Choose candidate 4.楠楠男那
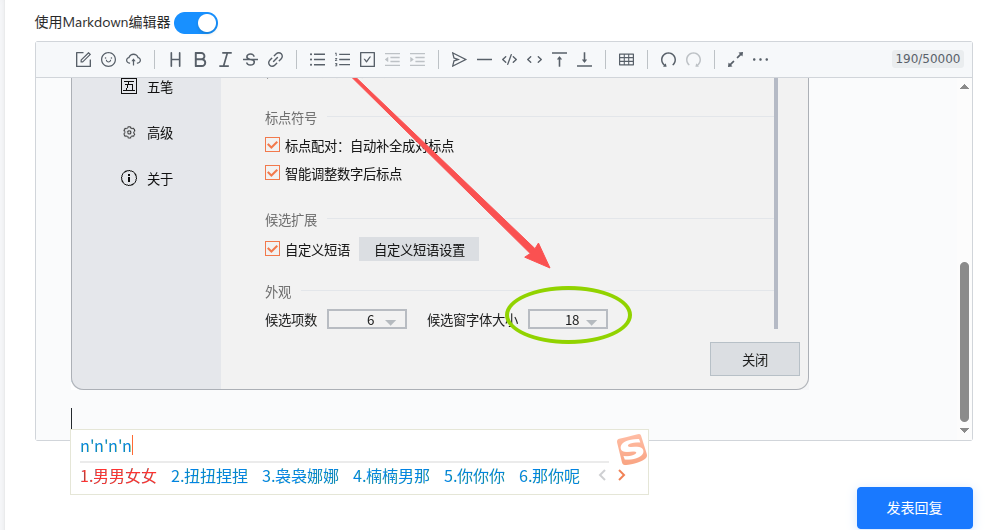The width and height of the screenshot is (993, 530). pos(391,476)
